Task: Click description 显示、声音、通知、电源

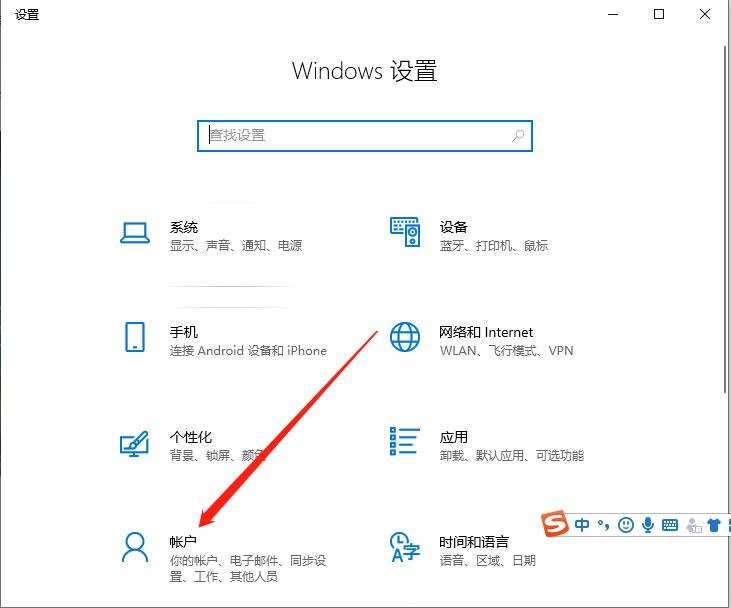Action: (236, 245)
